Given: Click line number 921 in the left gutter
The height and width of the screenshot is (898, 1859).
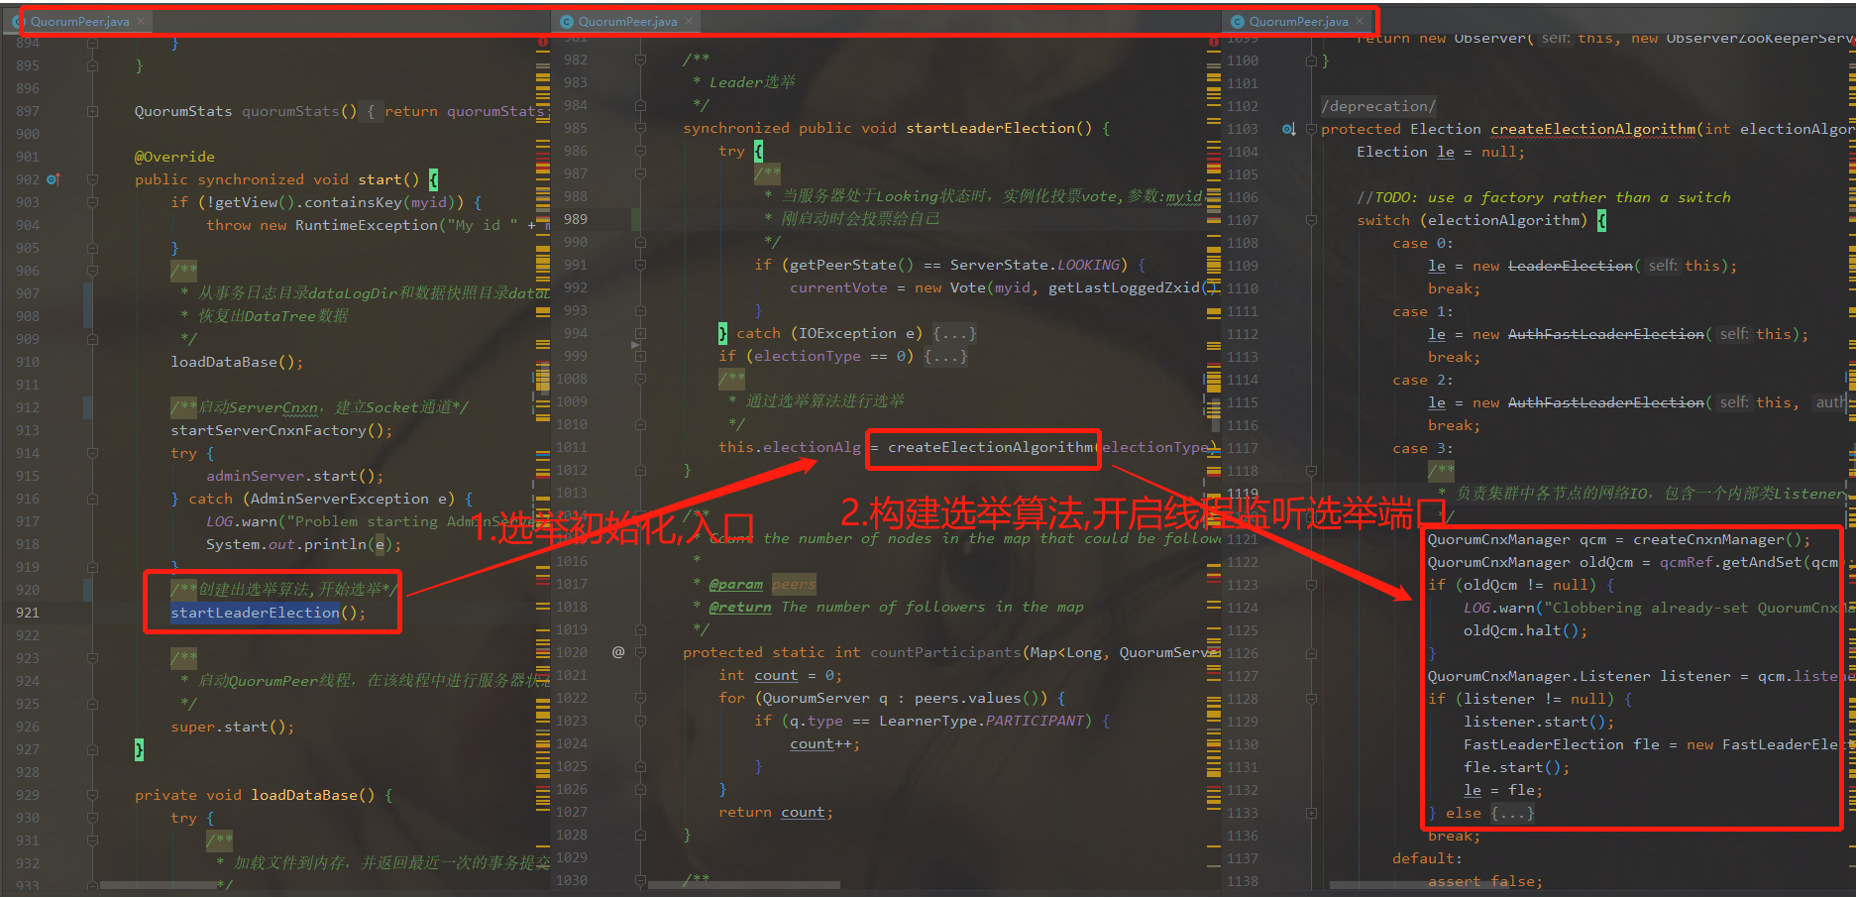Looking at the screenshot, I should coord(28,612).
